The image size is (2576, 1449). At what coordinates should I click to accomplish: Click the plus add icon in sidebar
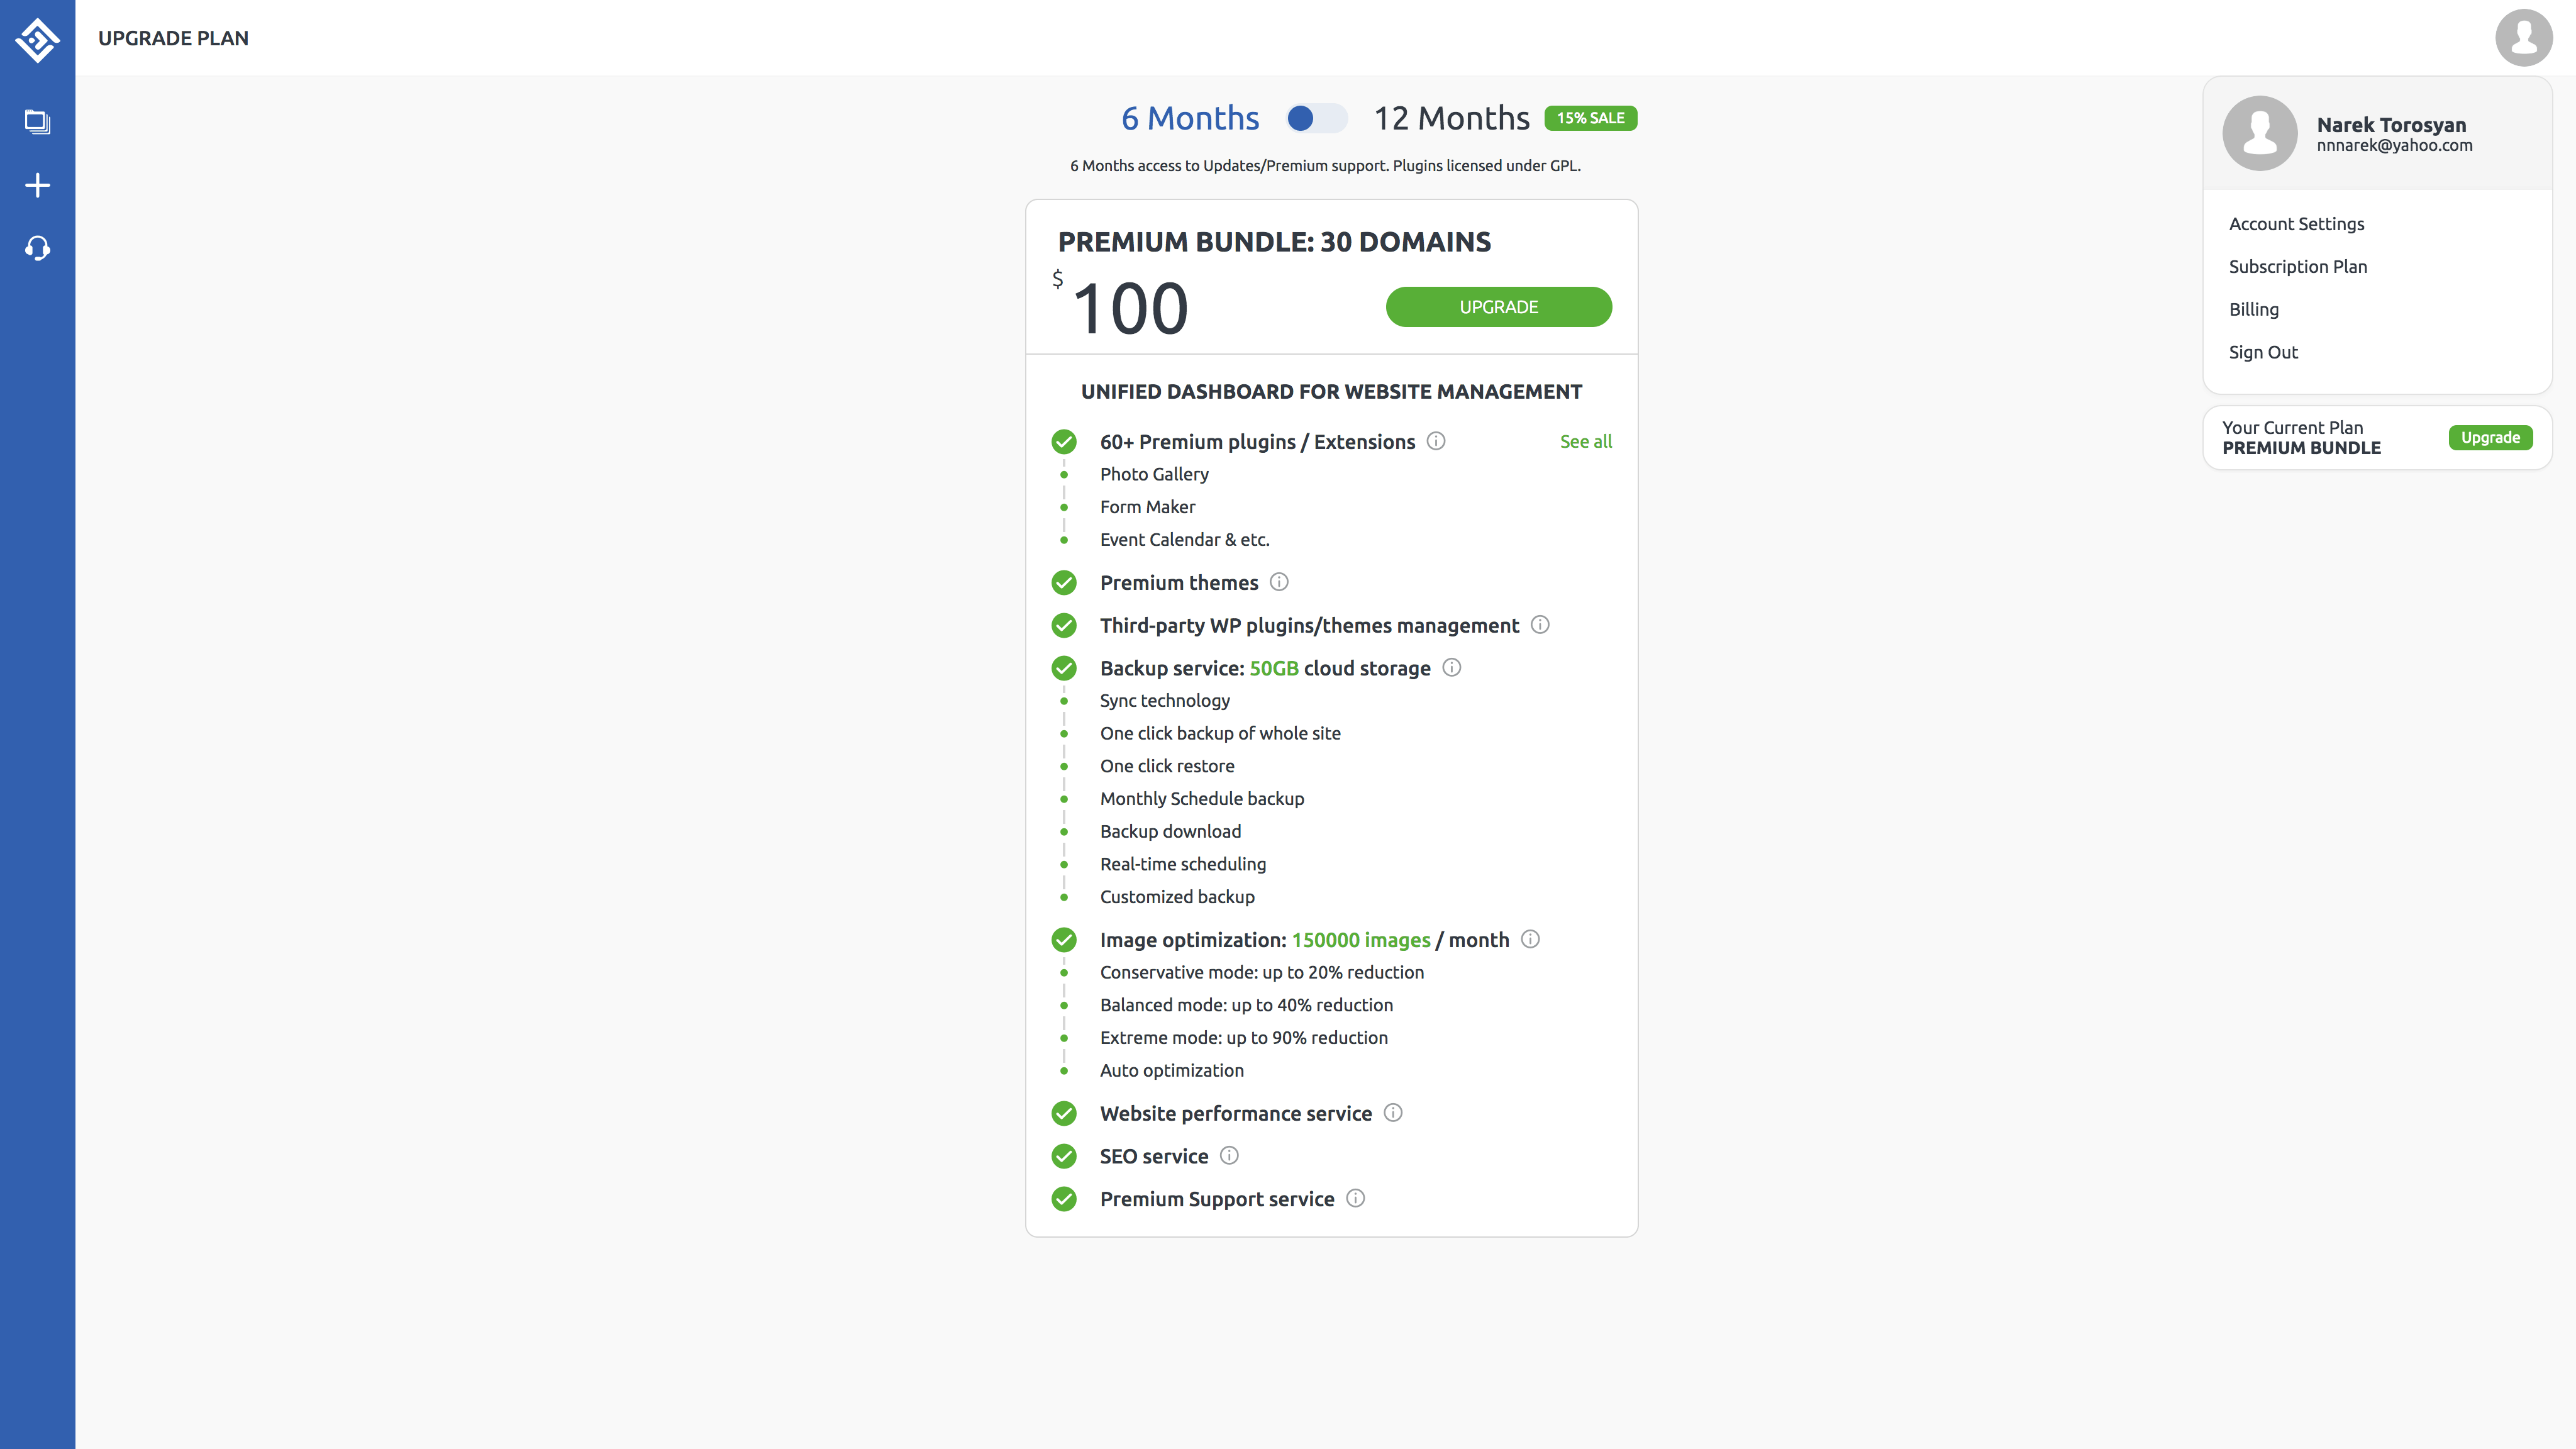click(37, 185)
